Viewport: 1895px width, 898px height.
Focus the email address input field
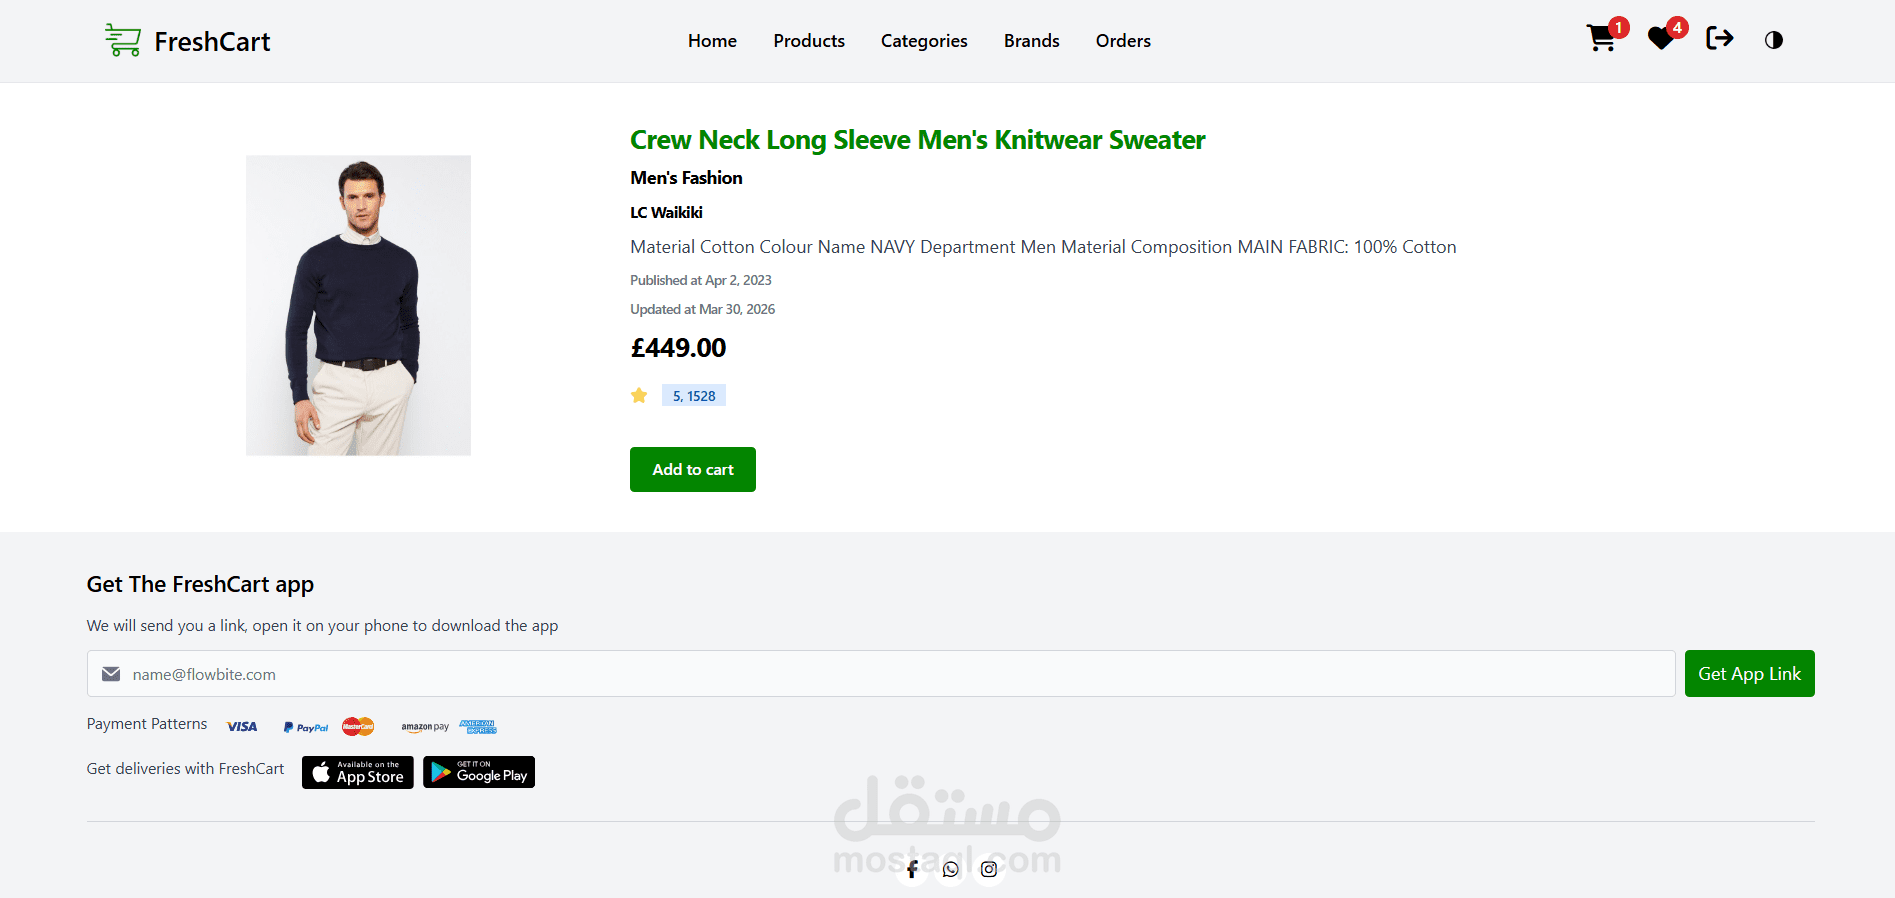click(880, 674)
